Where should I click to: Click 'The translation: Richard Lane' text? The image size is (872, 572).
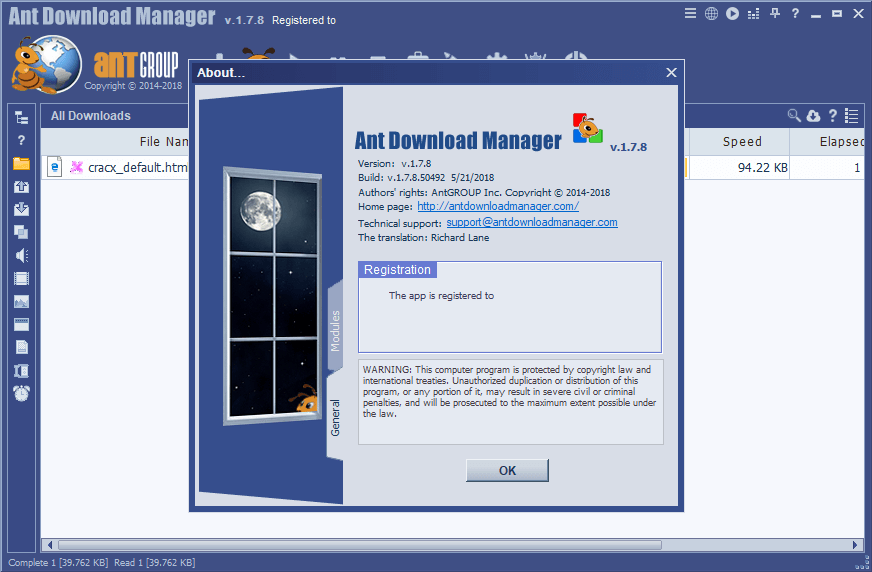point(424,237)
